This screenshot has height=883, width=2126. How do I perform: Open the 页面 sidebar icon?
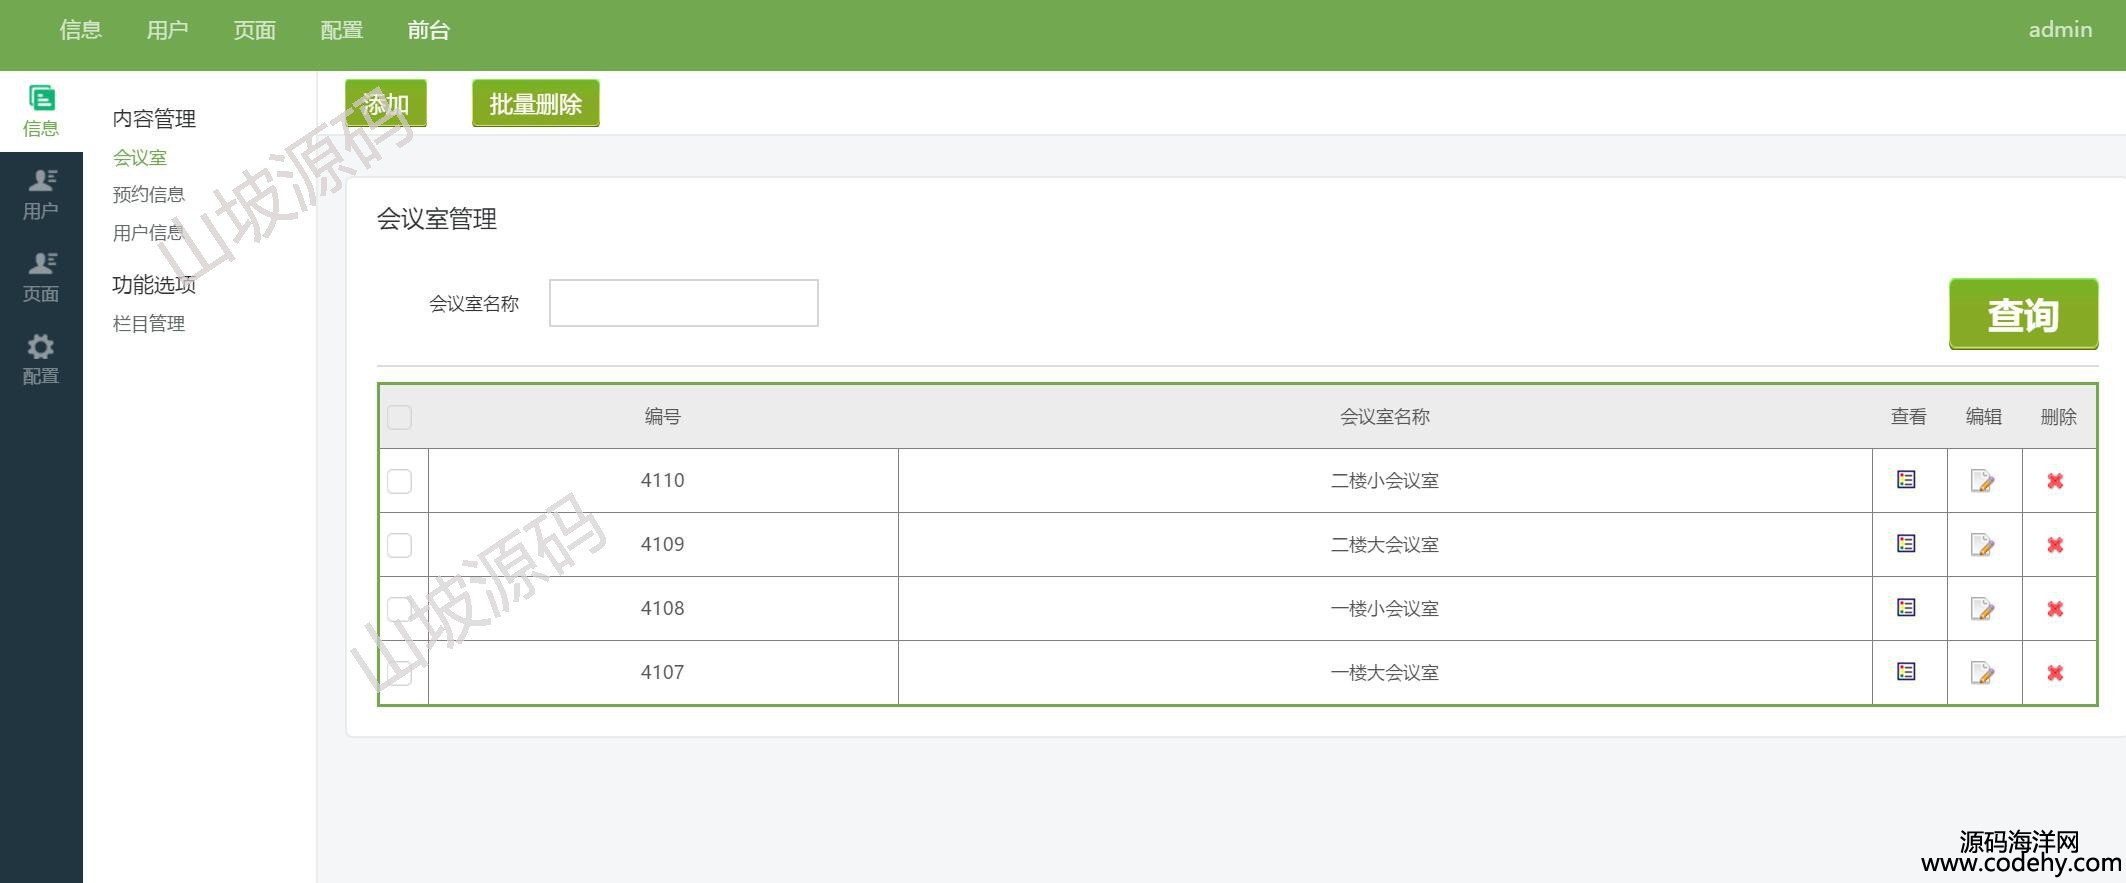coord(41,277)
